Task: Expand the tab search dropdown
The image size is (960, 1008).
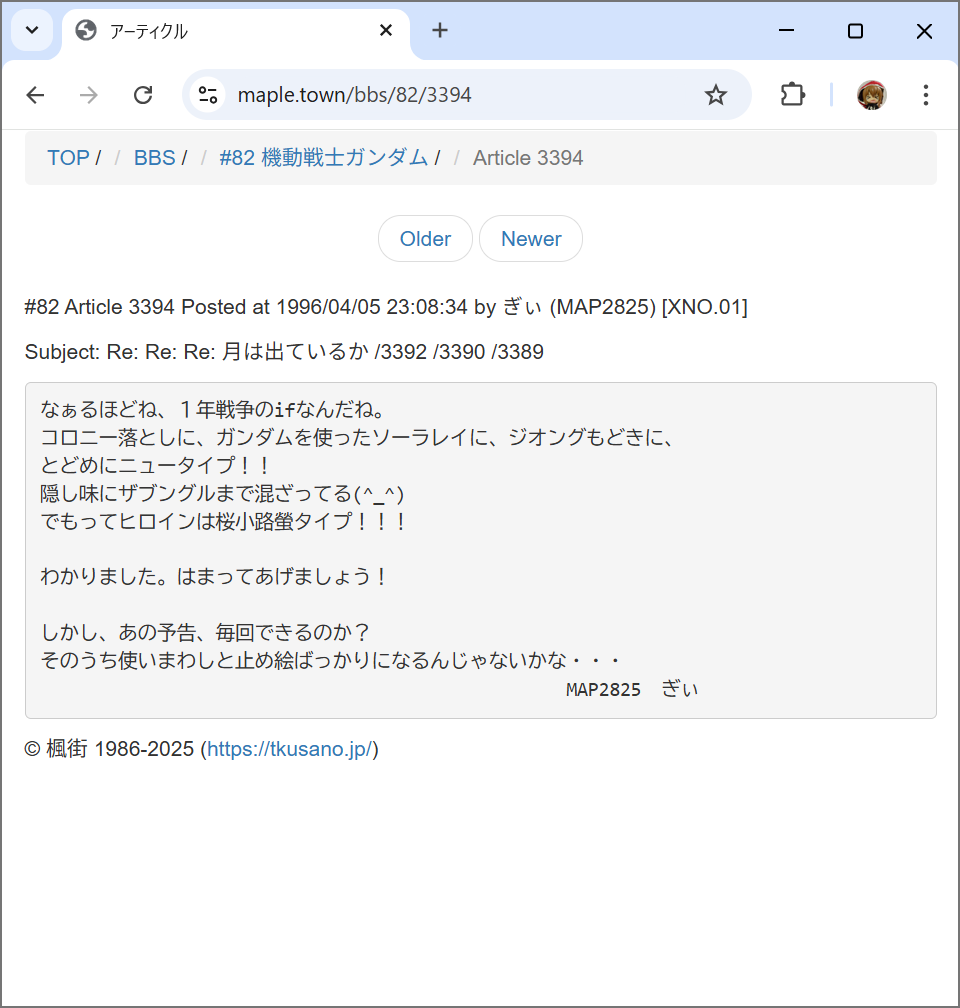Action: tap(32, 31)
